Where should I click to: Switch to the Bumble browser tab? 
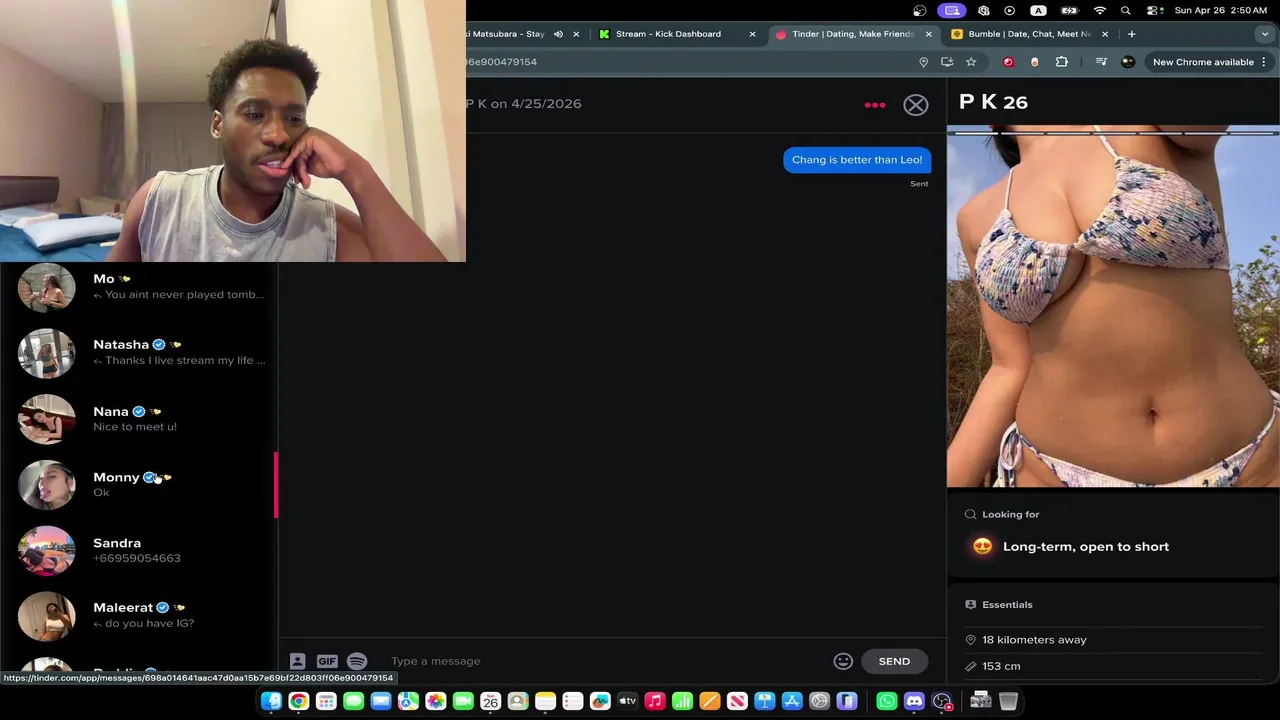tap(1030, 34)
